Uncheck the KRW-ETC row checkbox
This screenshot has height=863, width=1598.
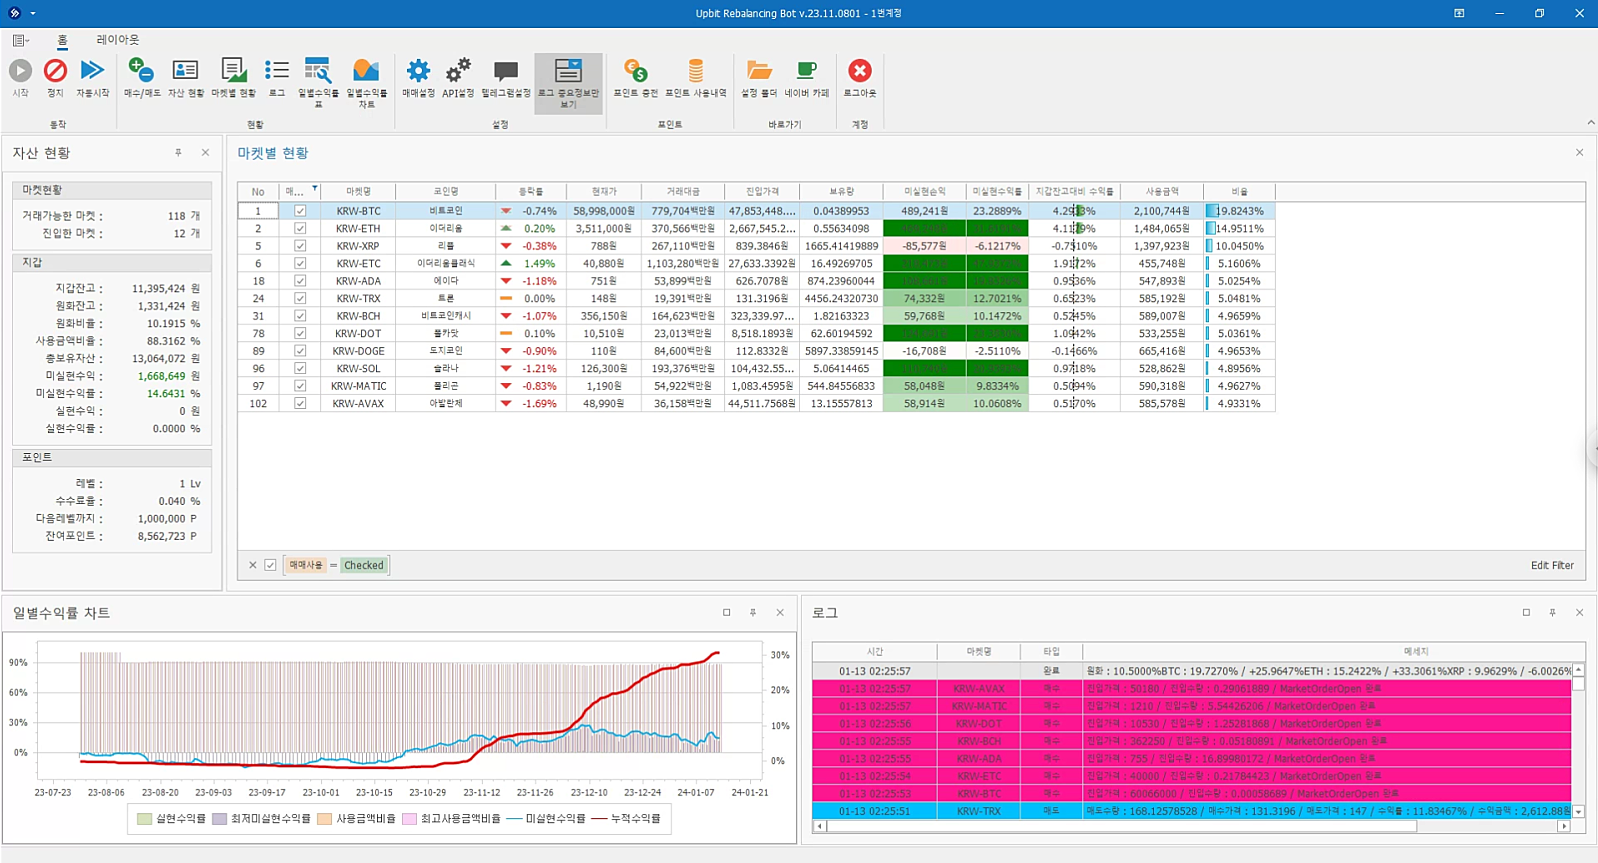click(300, 264)
